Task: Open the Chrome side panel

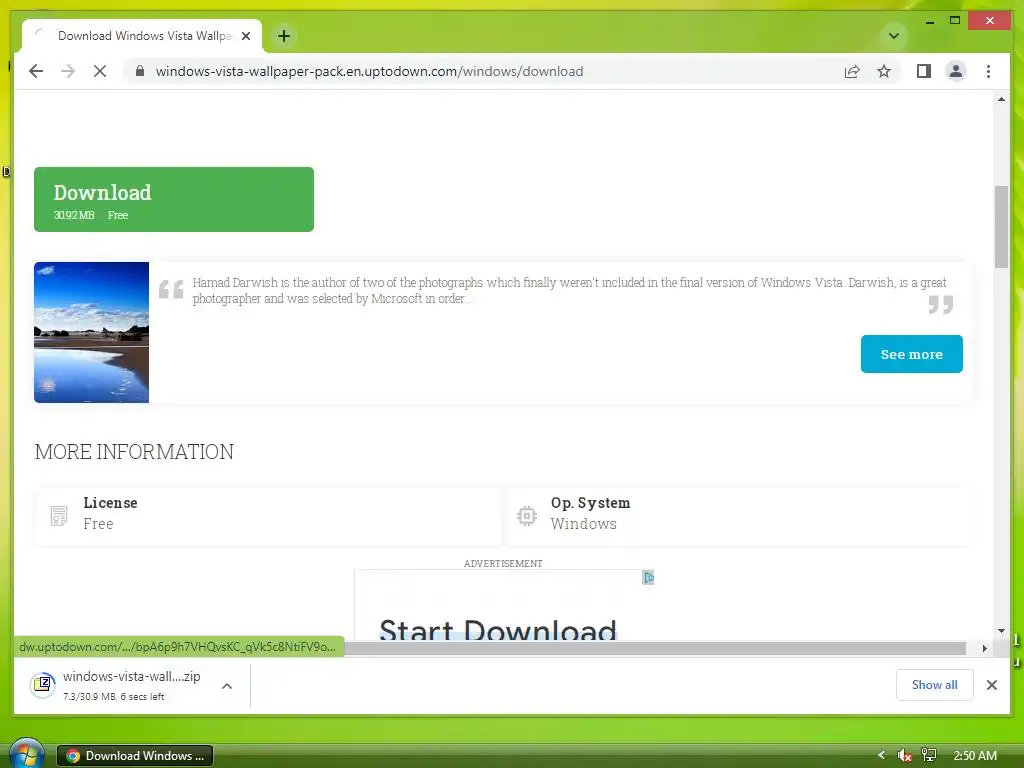Action: (923, 71)
